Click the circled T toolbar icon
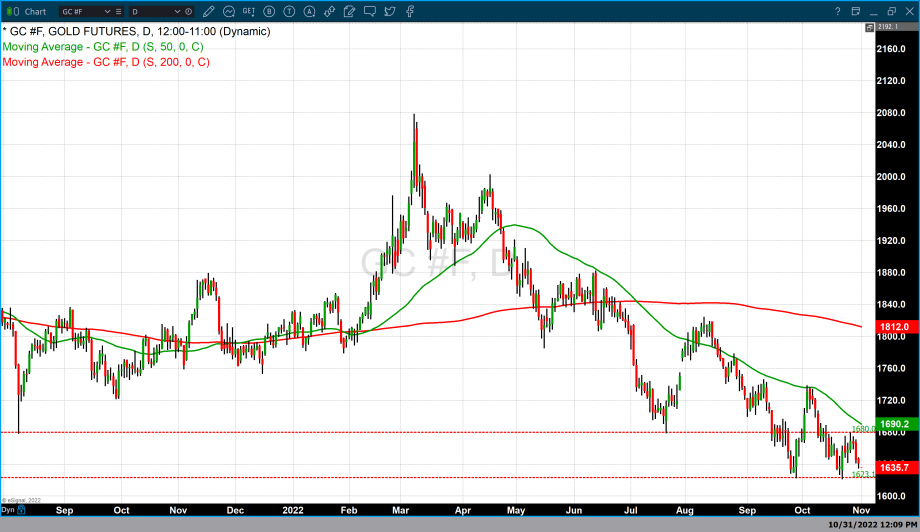The height and width of the screenshot is (532, 920). tap(289, 11)
